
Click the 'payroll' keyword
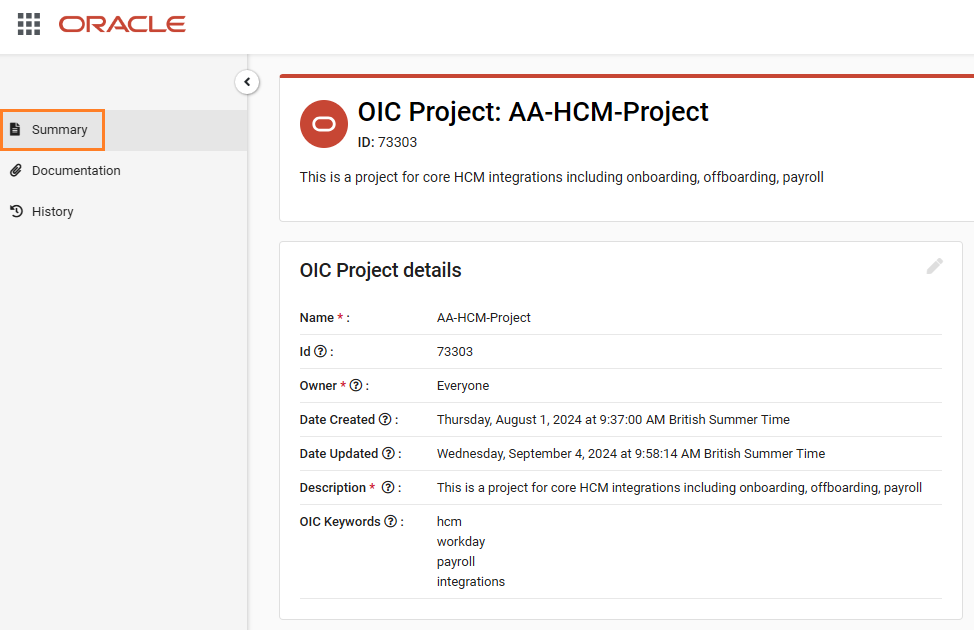point(456,562)
